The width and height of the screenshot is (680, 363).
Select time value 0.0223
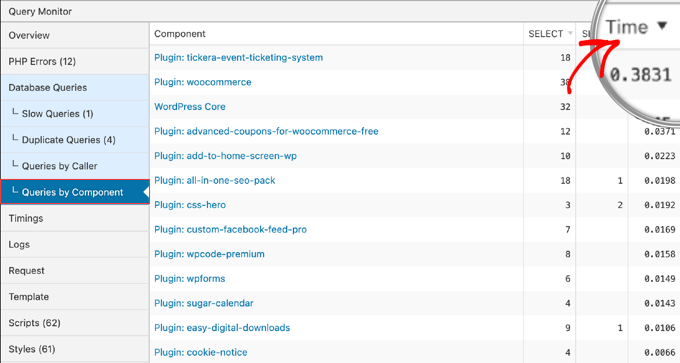(x=659, y=156)
